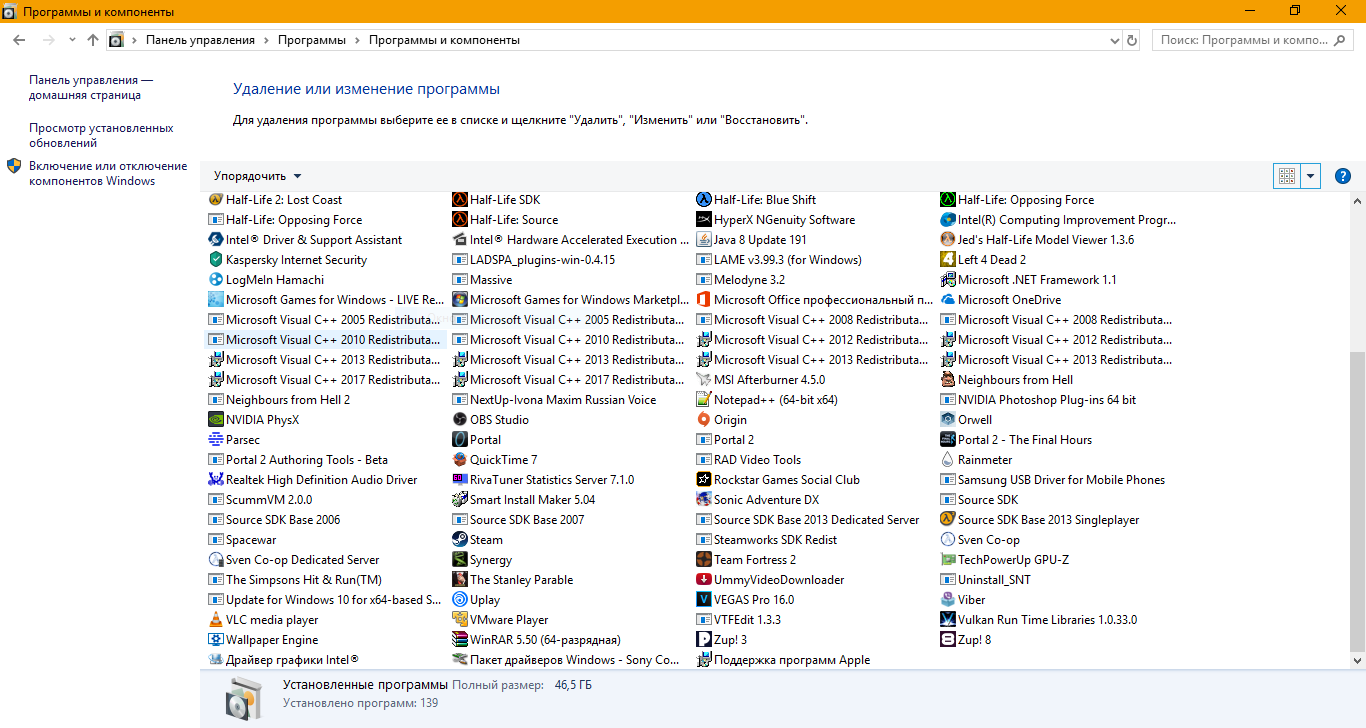Click the Rainmeter drop icon
Viewport: 1366px width, 728px height.
(x=948, y=460)
